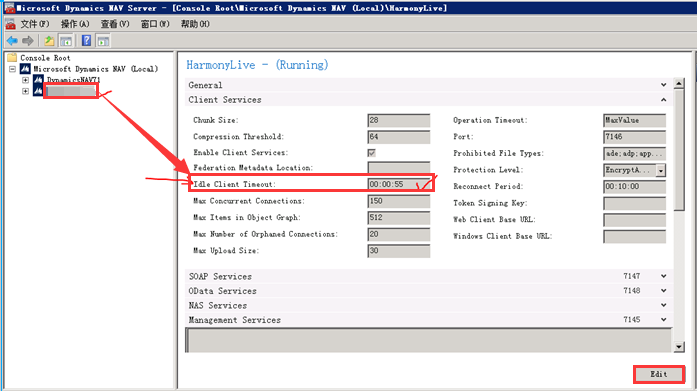Open the 文件(F) menu
Image resolution: width=697 pixels, height=391 pixels.
35,24
